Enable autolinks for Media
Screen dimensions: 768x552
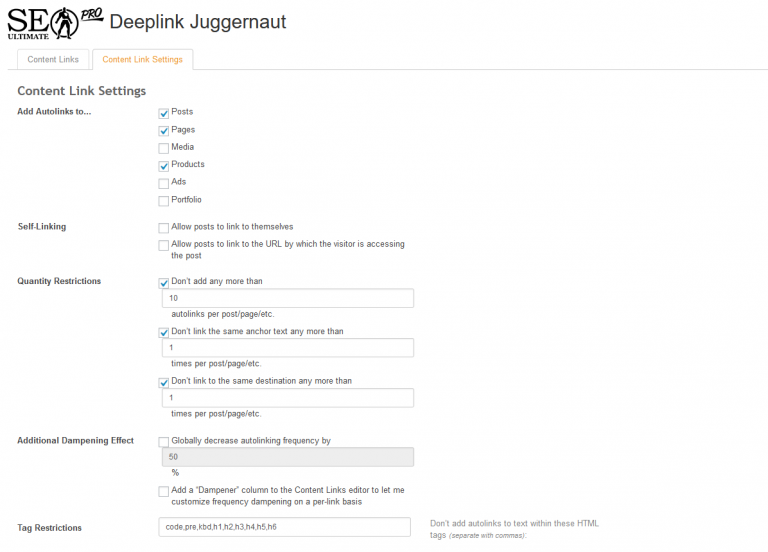tap(164, 148)
